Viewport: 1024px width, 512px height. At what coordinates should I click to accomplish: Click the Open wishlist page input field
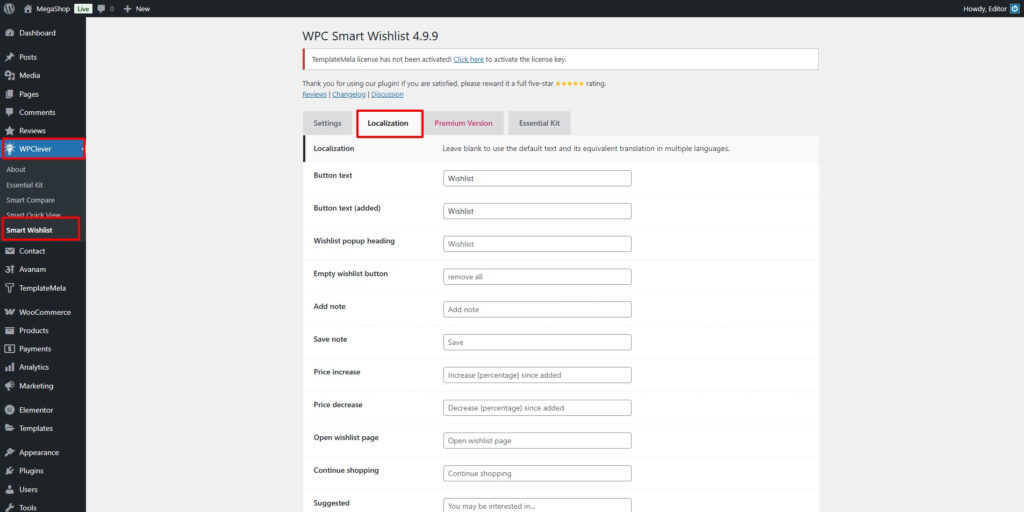[x=537, y=440]
